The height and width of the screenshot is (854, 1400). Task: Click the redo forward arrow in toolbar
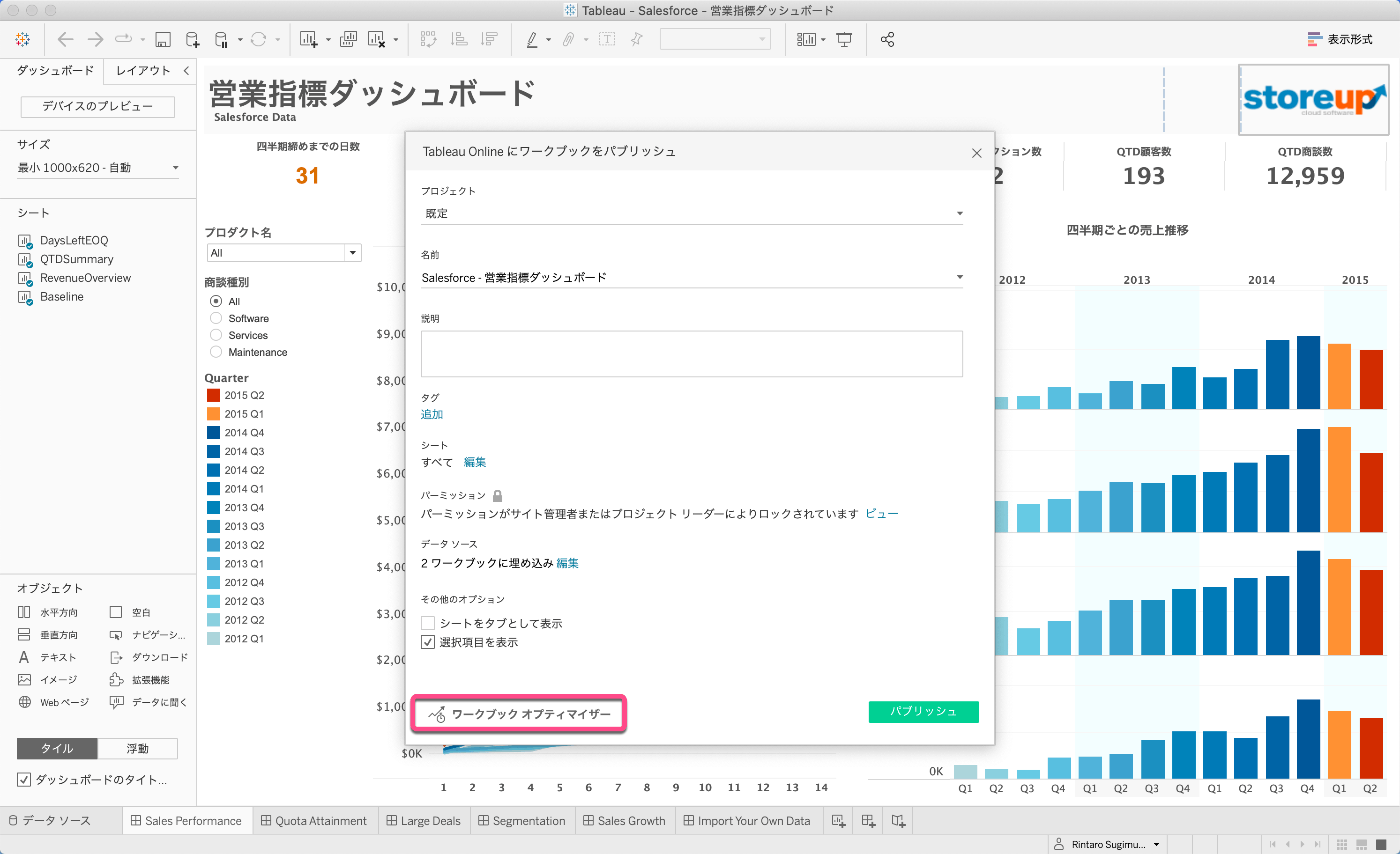[x=95, y=39]
